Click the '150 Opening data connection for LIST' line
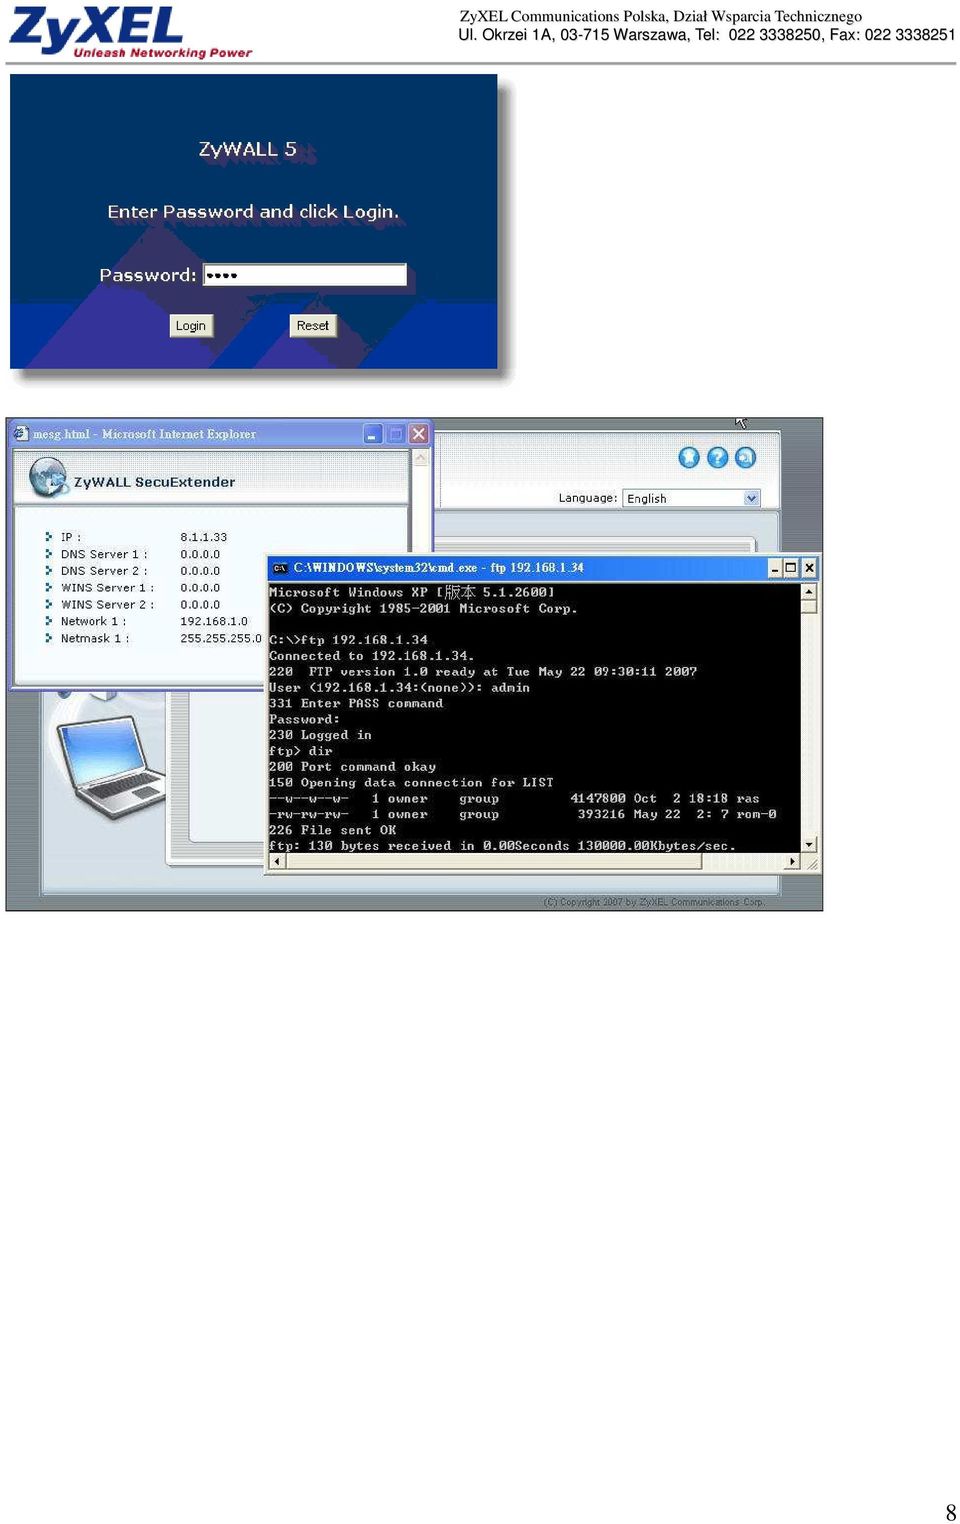Viewport: 960px width, 1524px height. click(410, 783)
